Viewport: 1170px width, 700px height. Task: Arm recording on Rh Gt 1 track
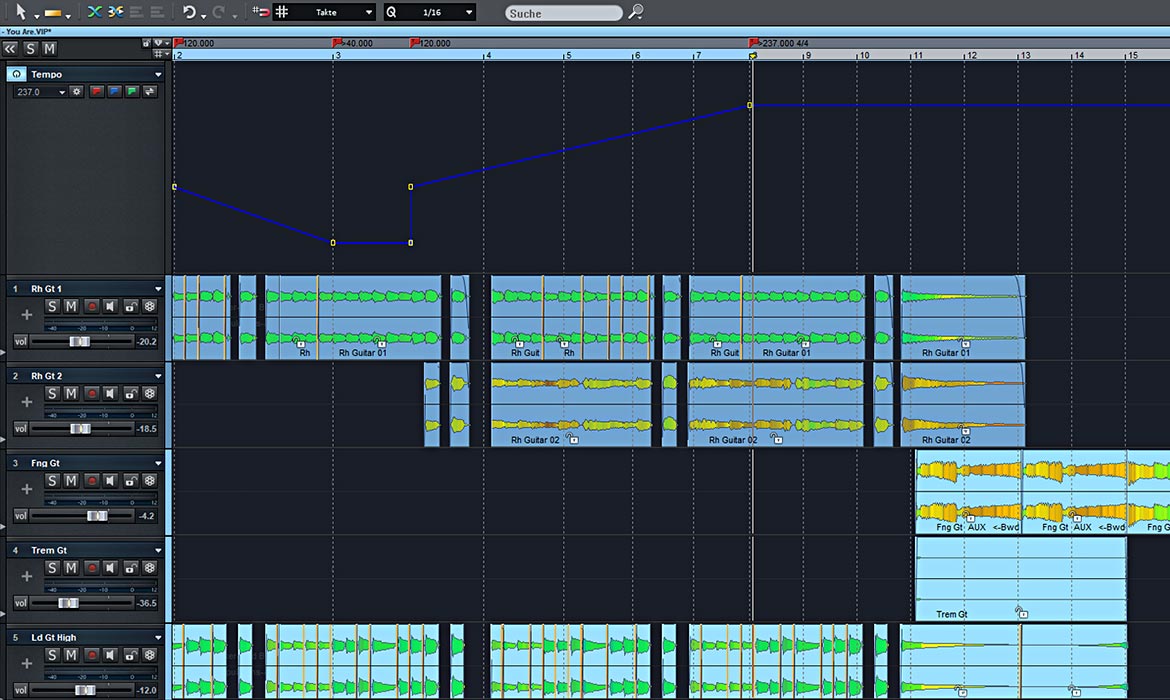pos(92,306)
